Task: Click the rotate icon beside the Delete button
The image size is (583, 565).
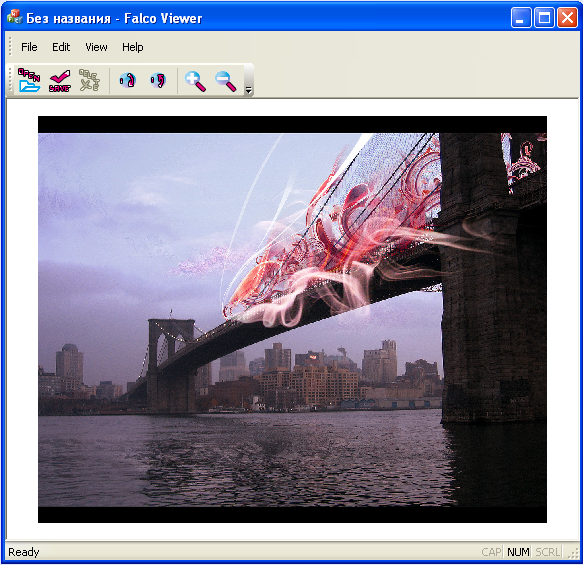Action: click(x=127, y=80)
